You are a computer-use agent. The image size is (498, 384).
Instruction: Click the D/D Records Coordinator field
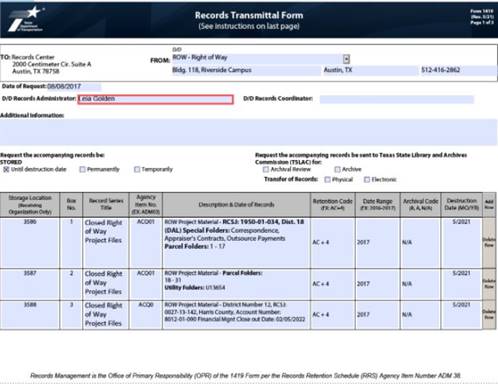(397, 99)
